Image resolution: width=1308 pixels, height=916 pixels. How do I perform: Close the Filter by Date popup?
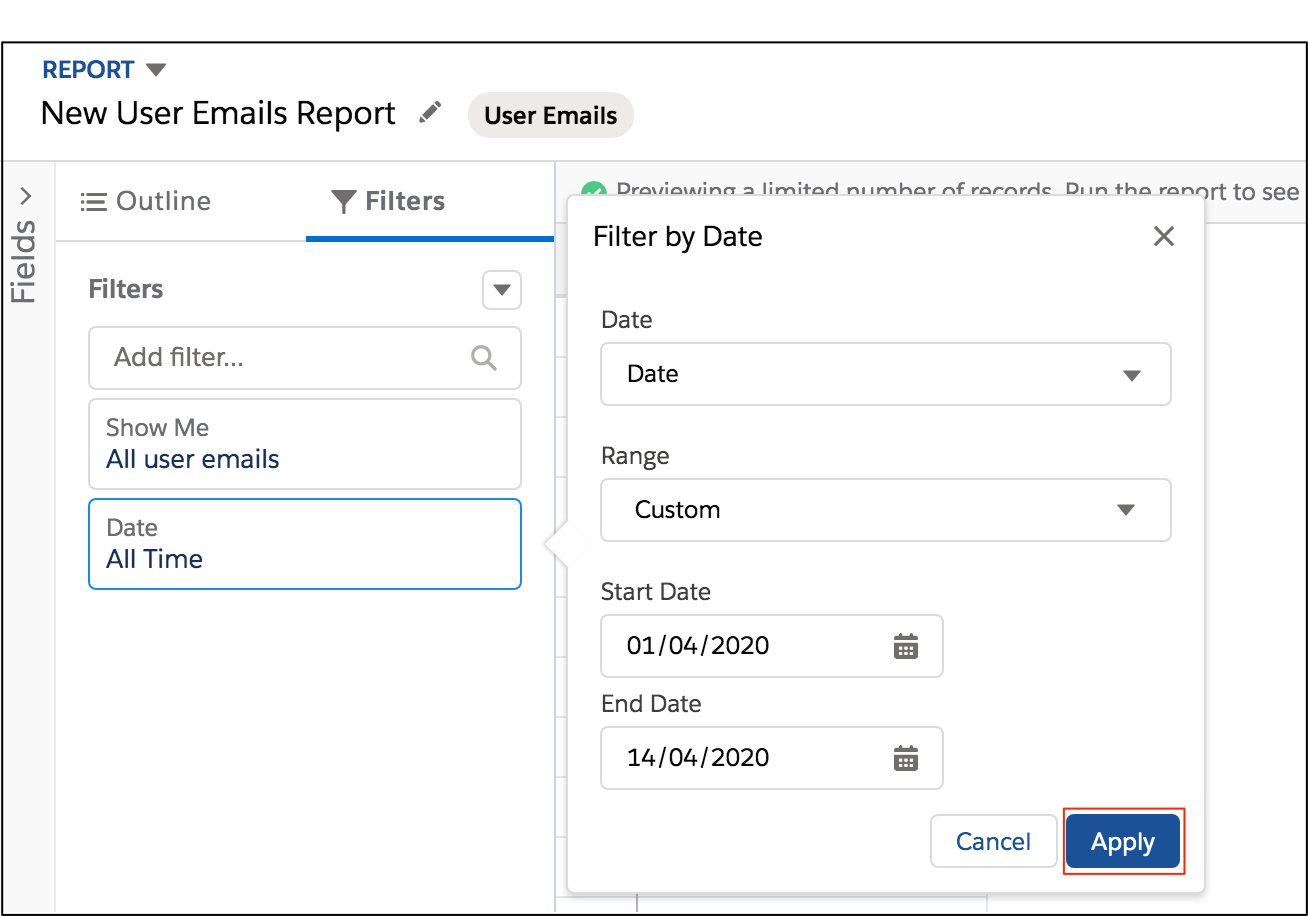(x=1163, y=237)
